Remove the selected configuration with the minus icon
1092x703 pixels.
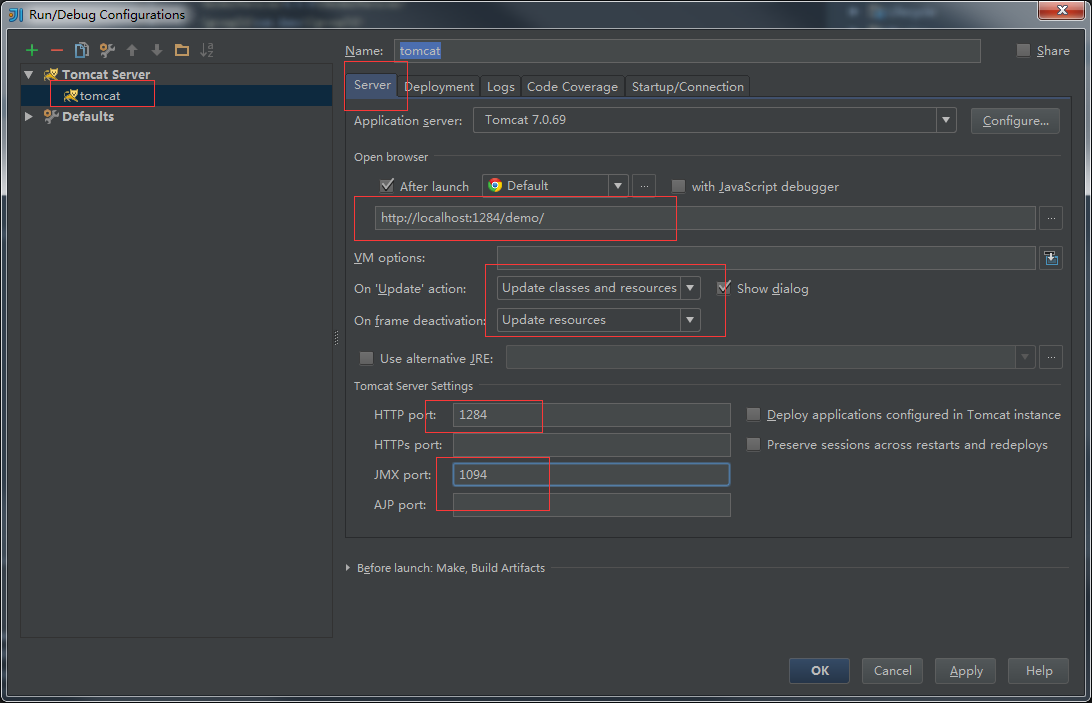(x=57, y=50)
